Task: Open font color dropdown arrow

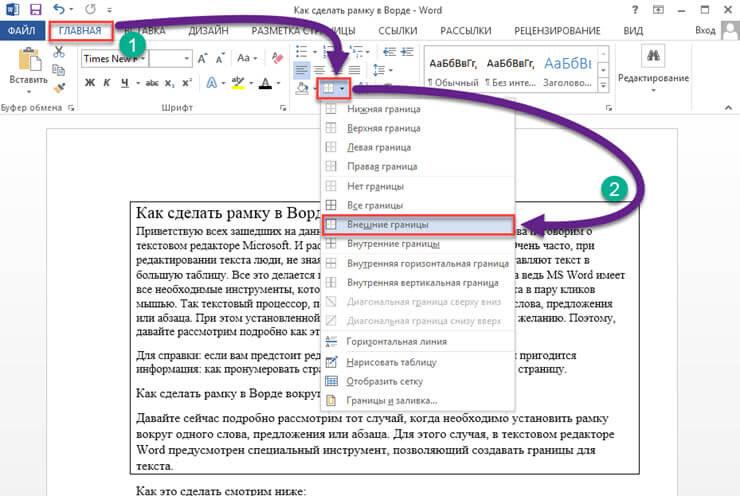Action: click(x=278, y=83)
